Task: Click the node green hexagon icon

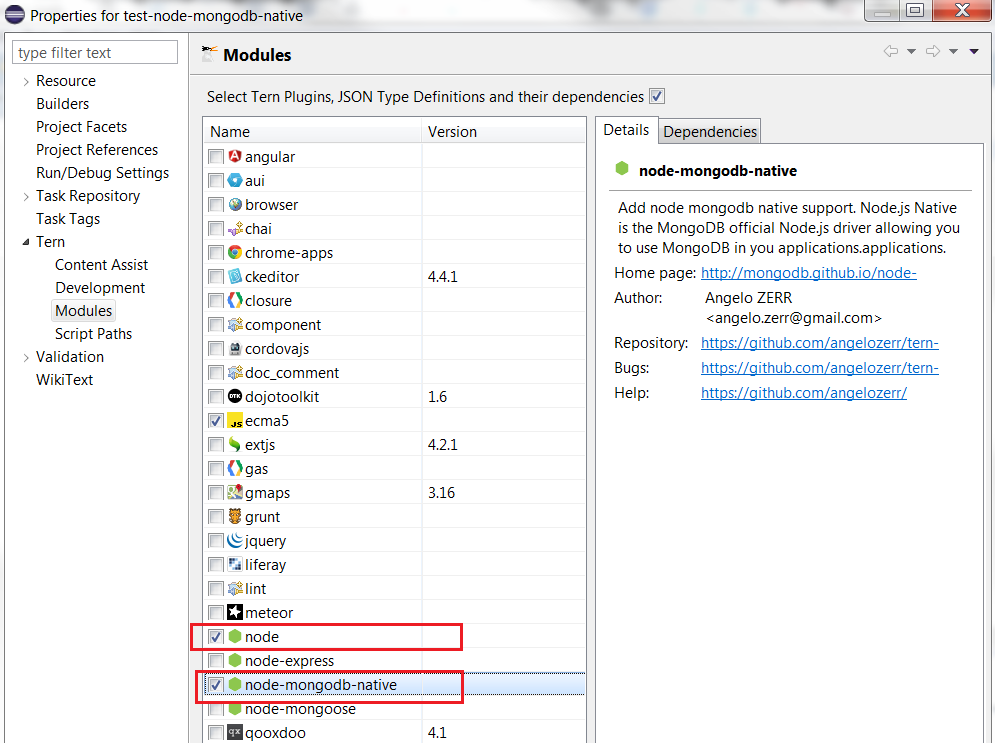Action: (x=237, y=636)
